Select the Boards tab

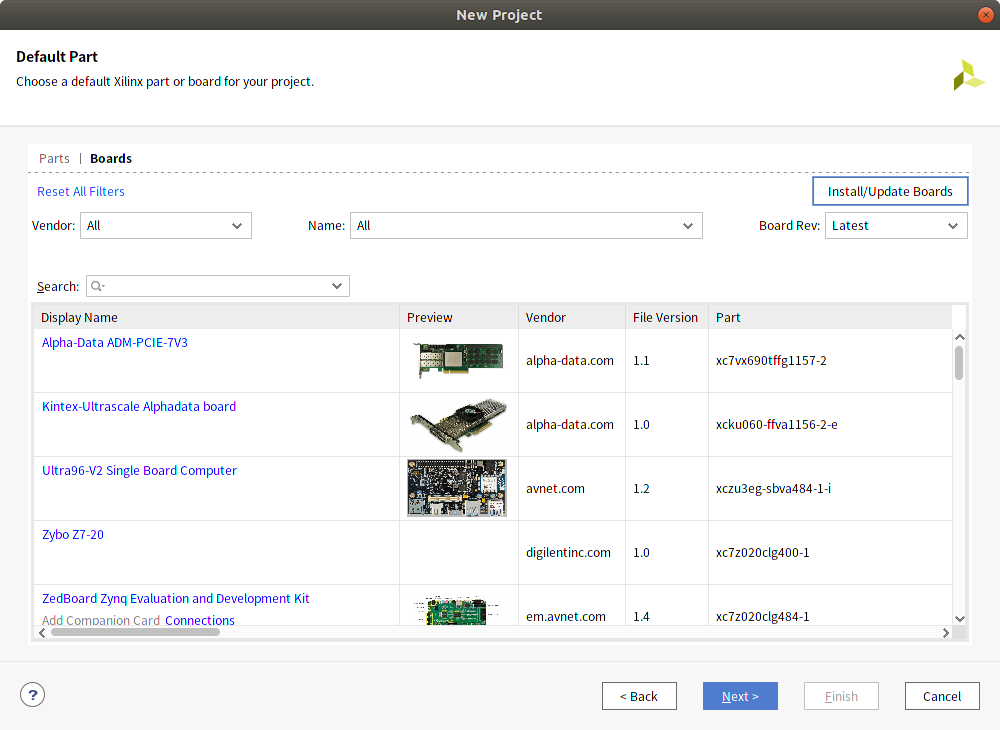pyautogui.click(x=111, y=159)
